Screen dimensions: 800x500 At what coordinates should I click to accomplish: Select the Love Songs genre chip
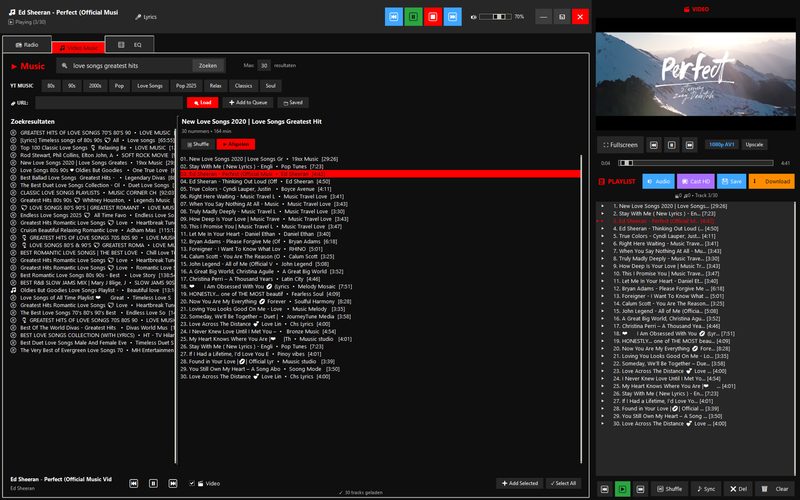(x=149, y=86)
